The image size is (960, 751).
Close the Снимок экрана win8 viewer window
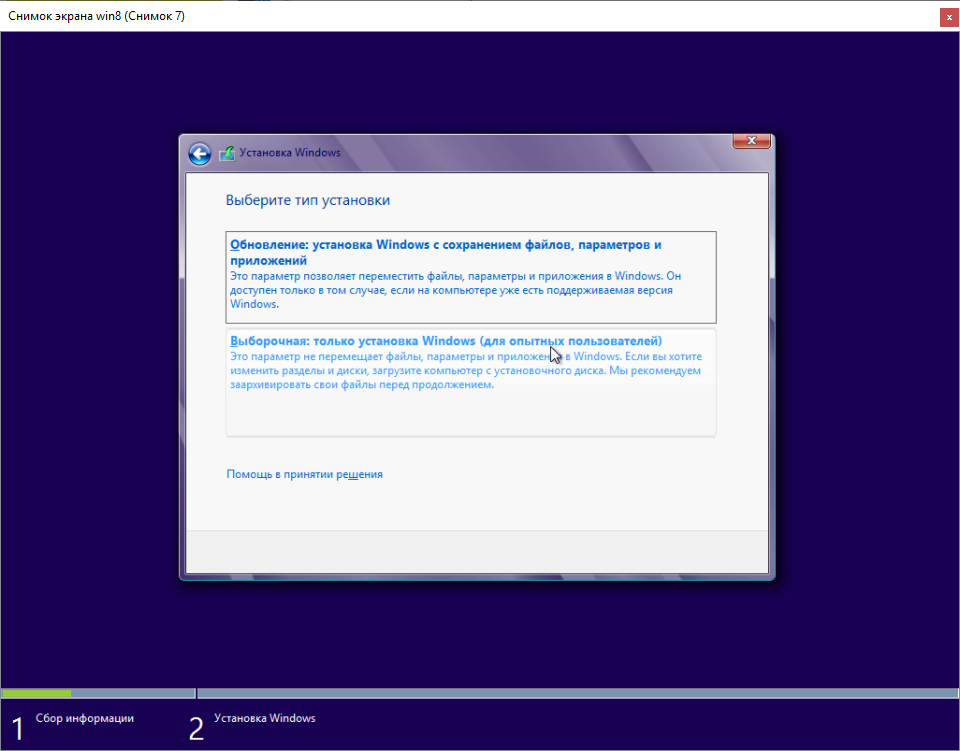click(x=949, y=18)
